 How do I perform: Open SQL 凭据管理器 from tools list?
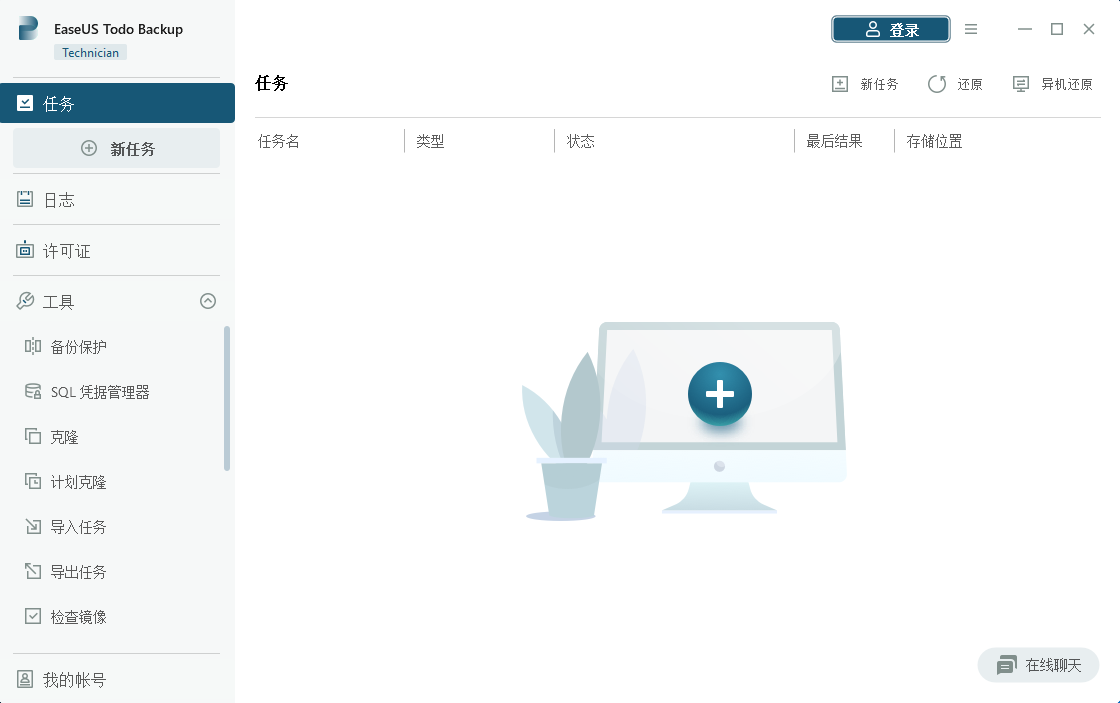99,392
